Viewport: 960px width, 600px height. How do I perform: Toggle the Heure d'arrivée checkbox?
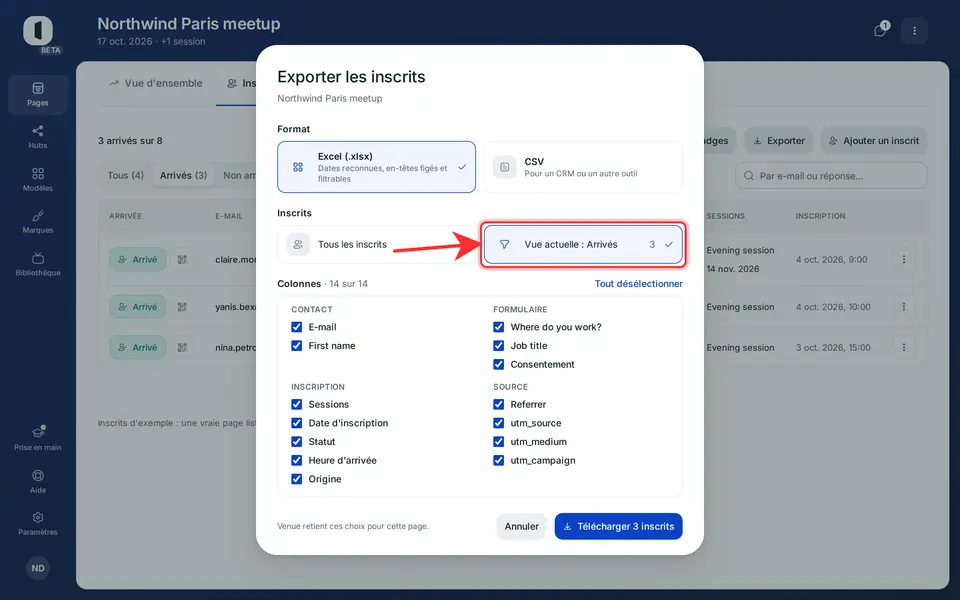coord(296,460)
